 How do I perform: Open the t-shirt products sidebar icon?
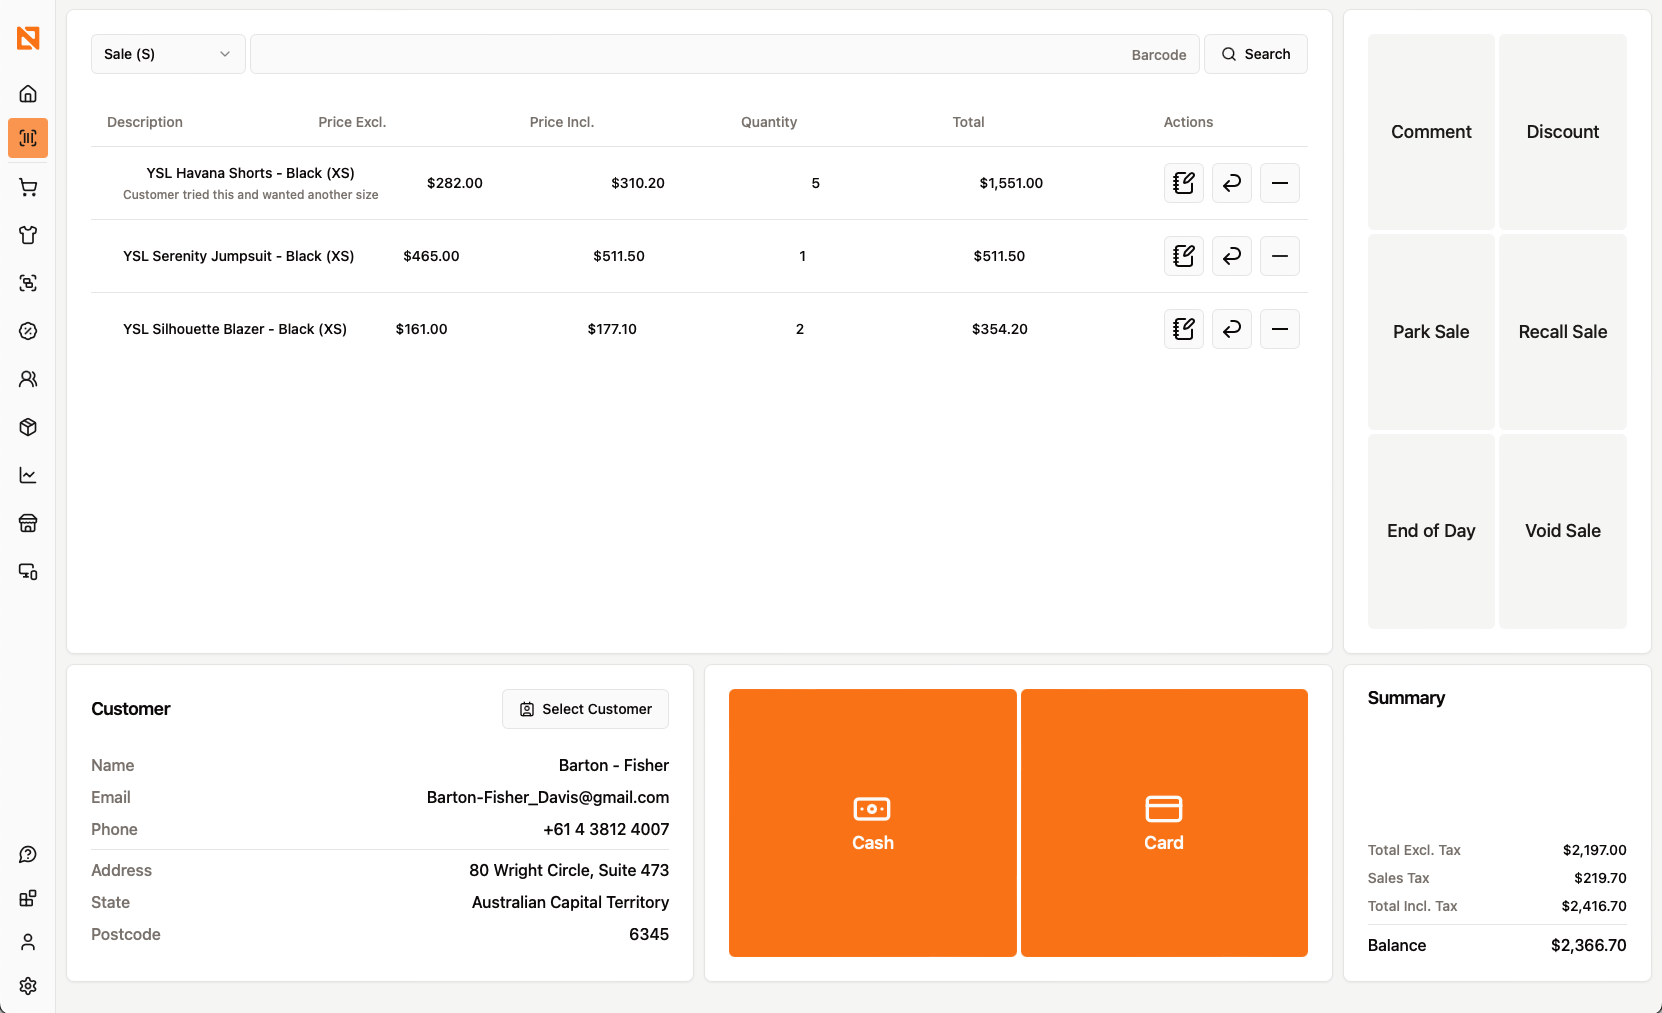coord(28,235)
